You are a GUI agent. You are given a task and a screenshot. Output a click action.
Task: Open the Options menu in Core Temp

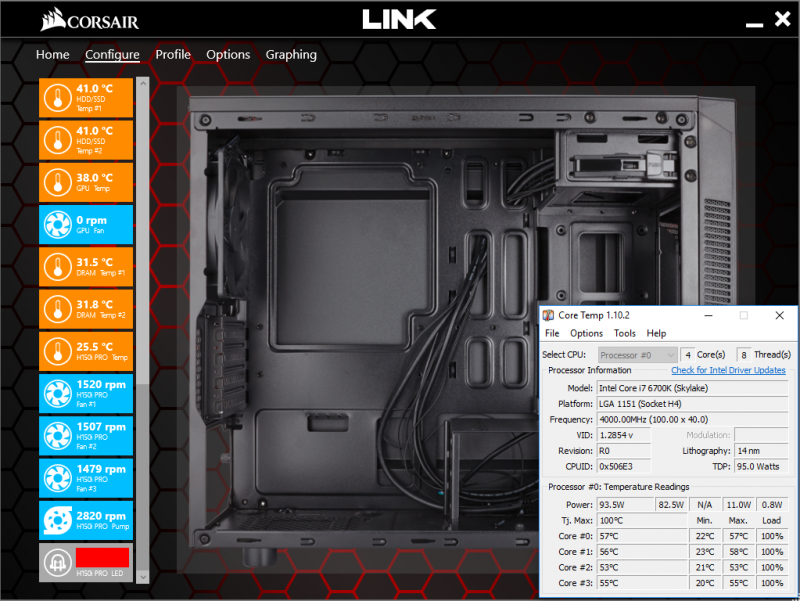pyautogui.click(x=586, y=333)
